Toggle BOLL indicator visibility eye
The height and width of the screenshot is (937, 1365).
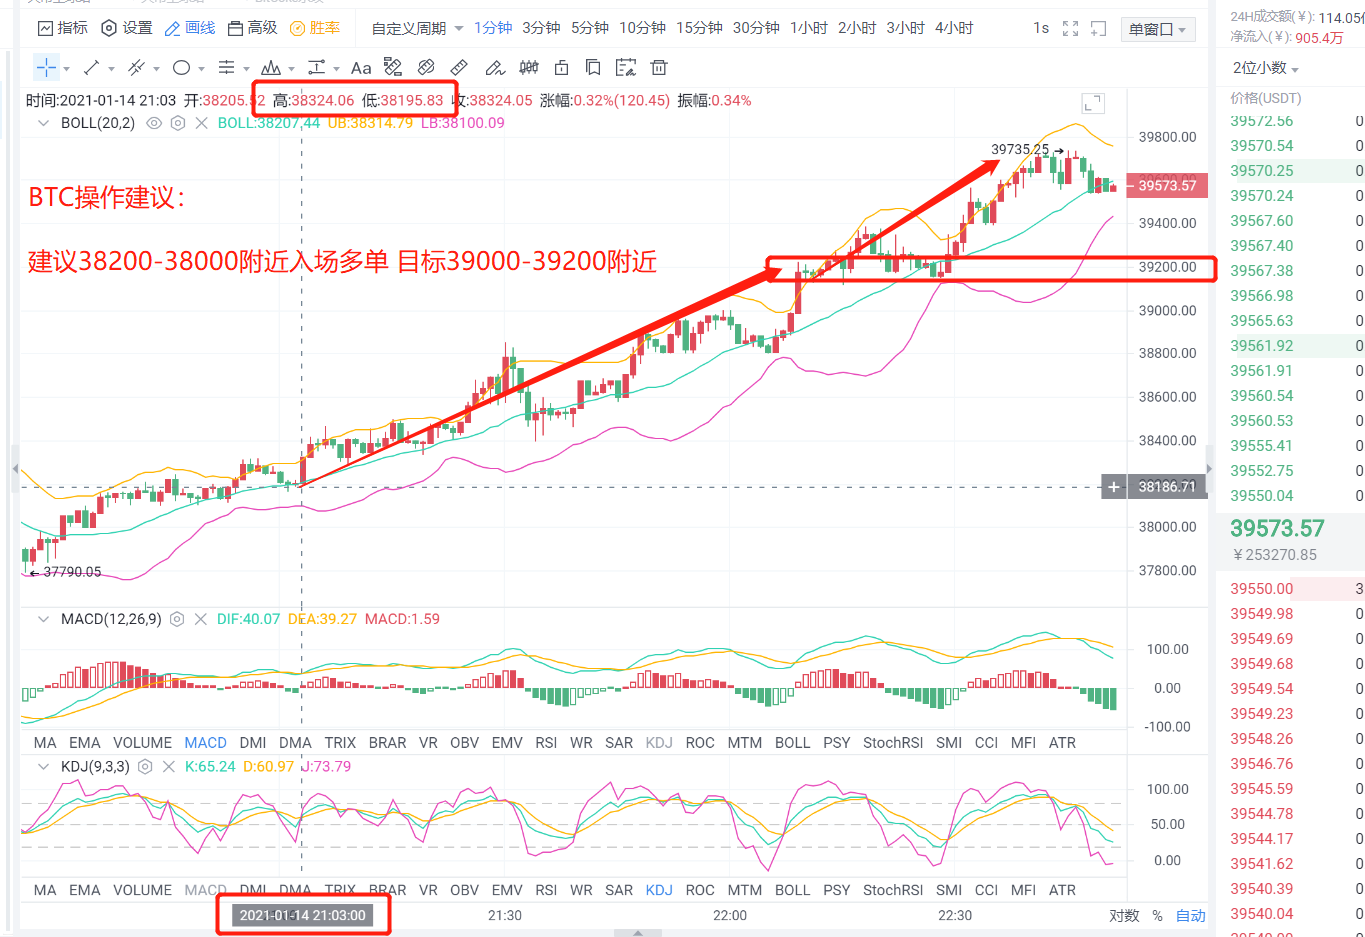[x=154, y=123]
